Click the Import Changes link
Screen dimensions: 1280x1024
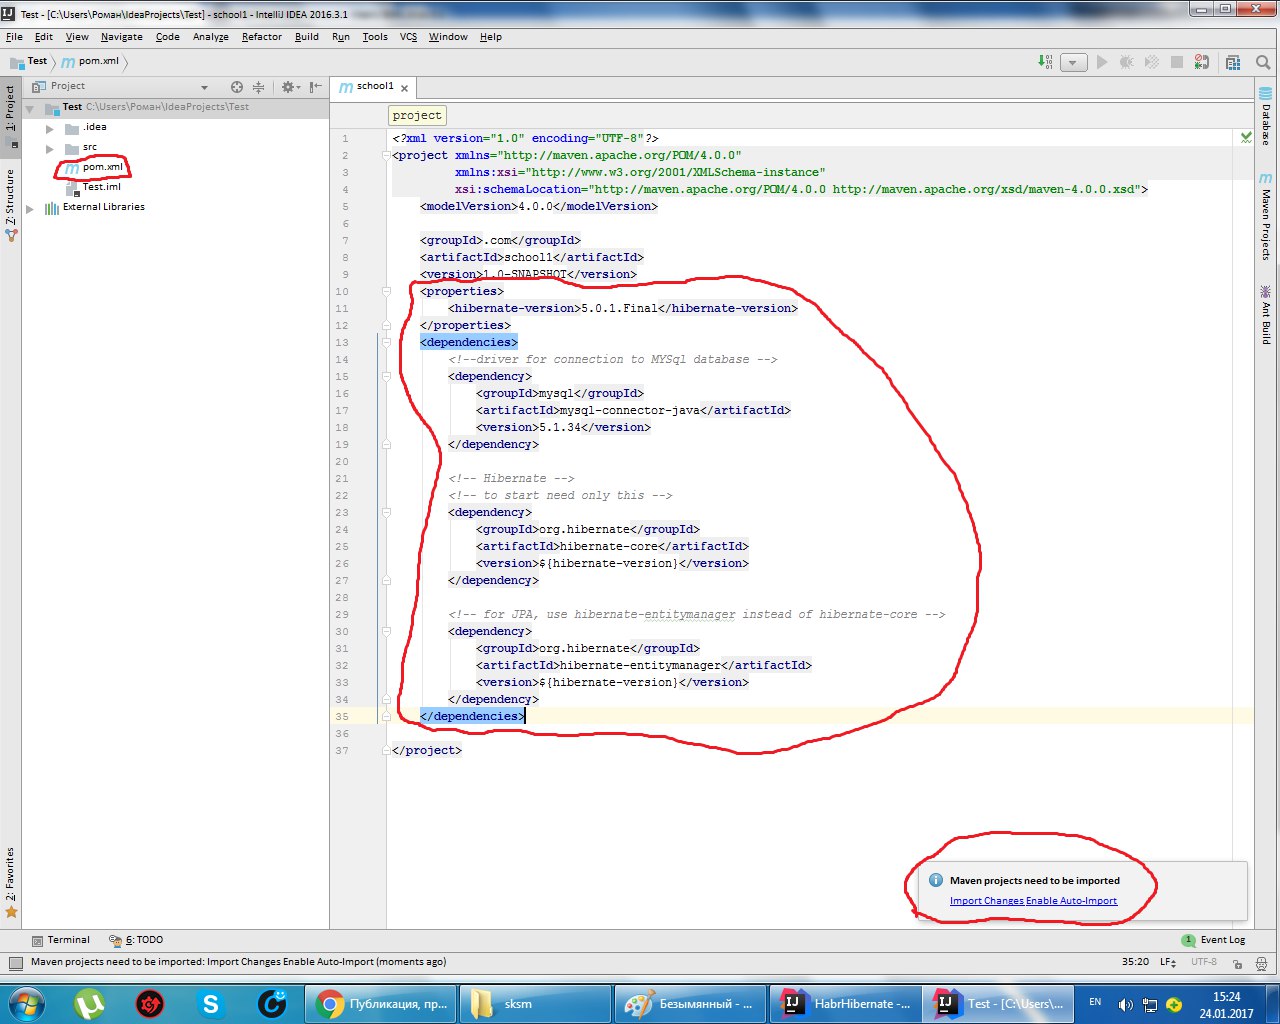987,900
